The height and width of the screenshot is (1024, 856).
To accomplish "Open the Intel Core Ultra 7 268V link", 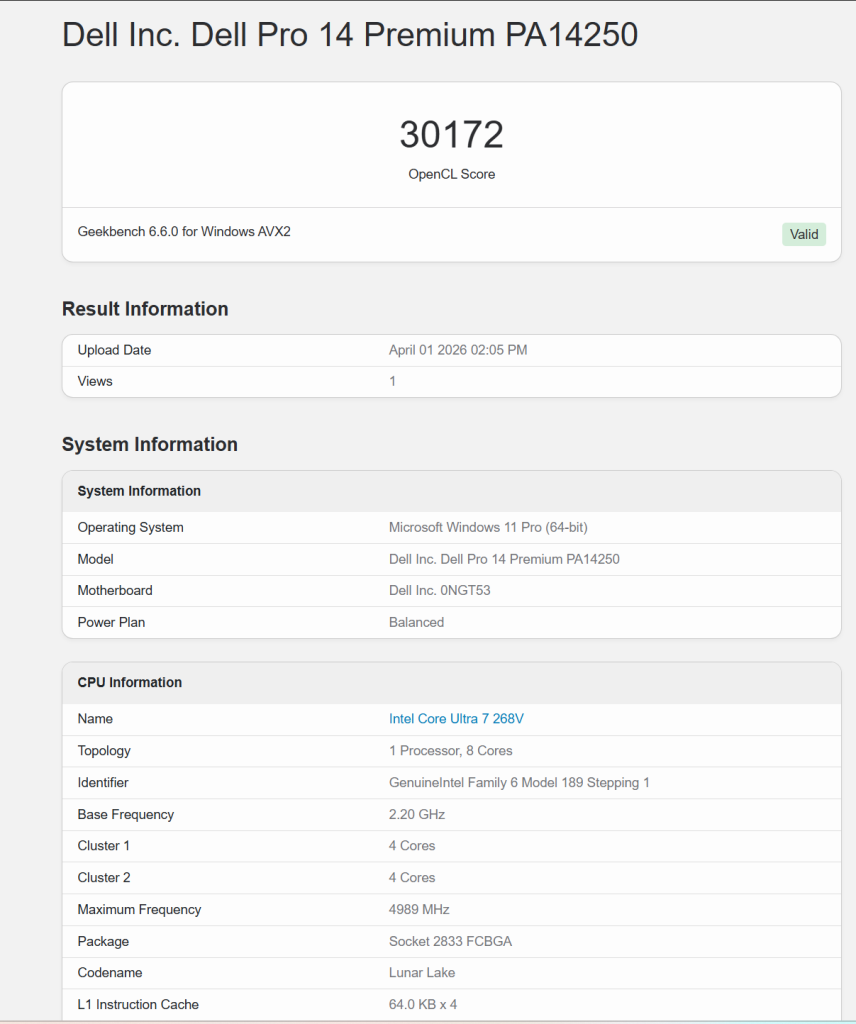I will pos(456,718).
